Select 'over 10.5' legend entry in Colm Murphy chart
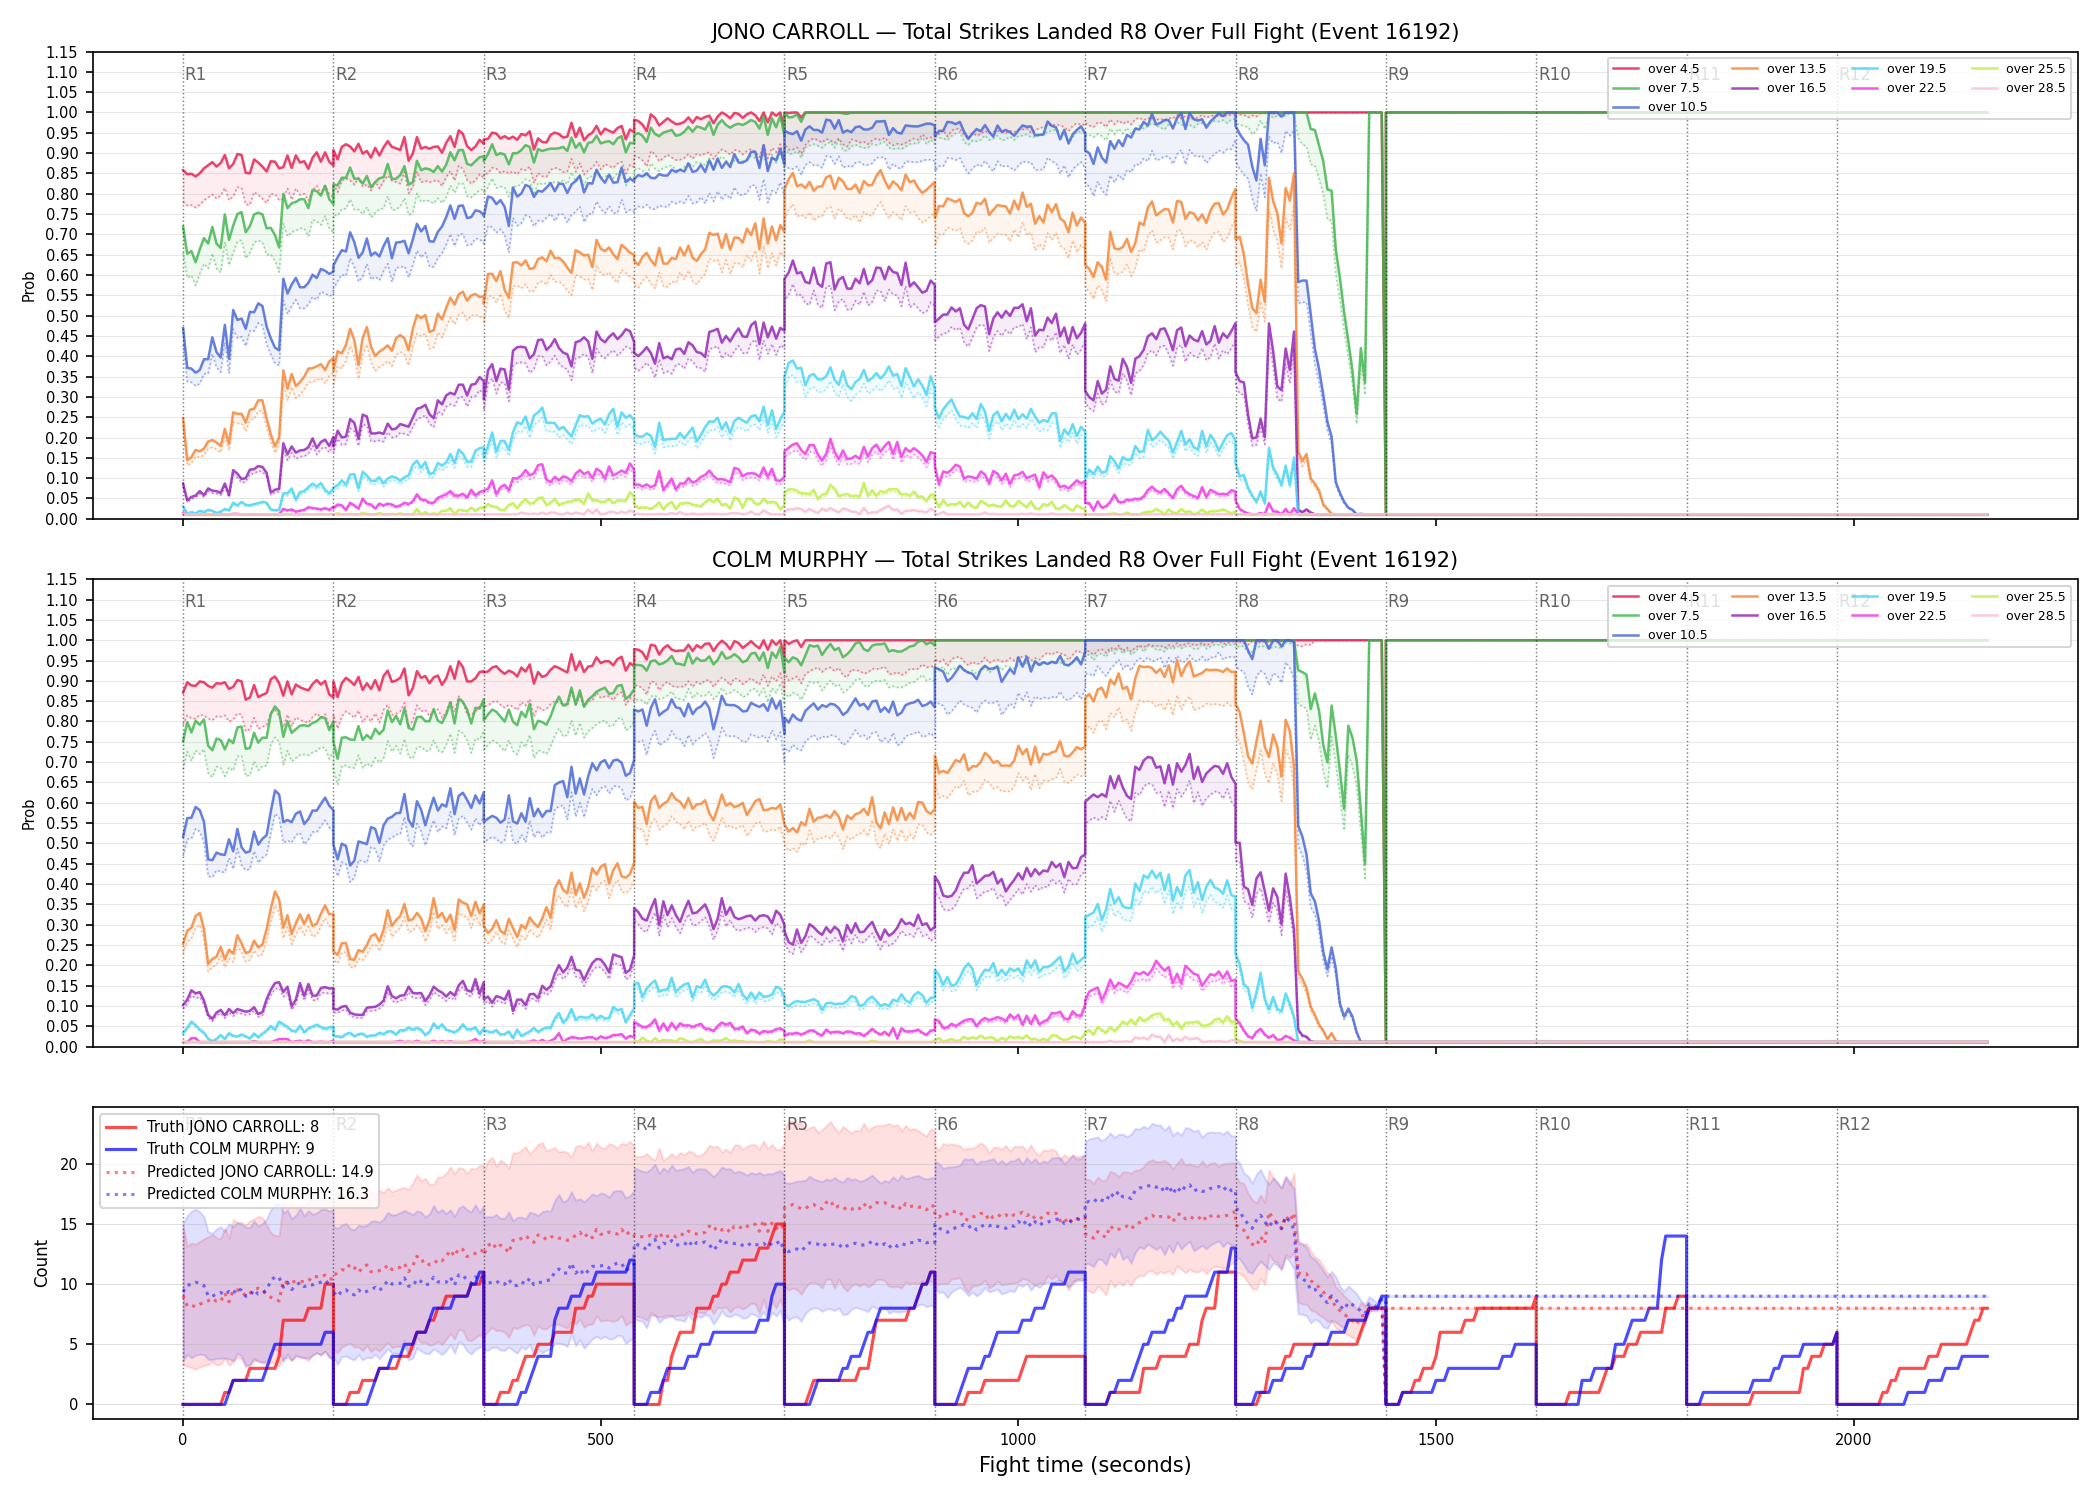The height and width of the screenshot is (1500, 2100). (x=1659, y=635)
